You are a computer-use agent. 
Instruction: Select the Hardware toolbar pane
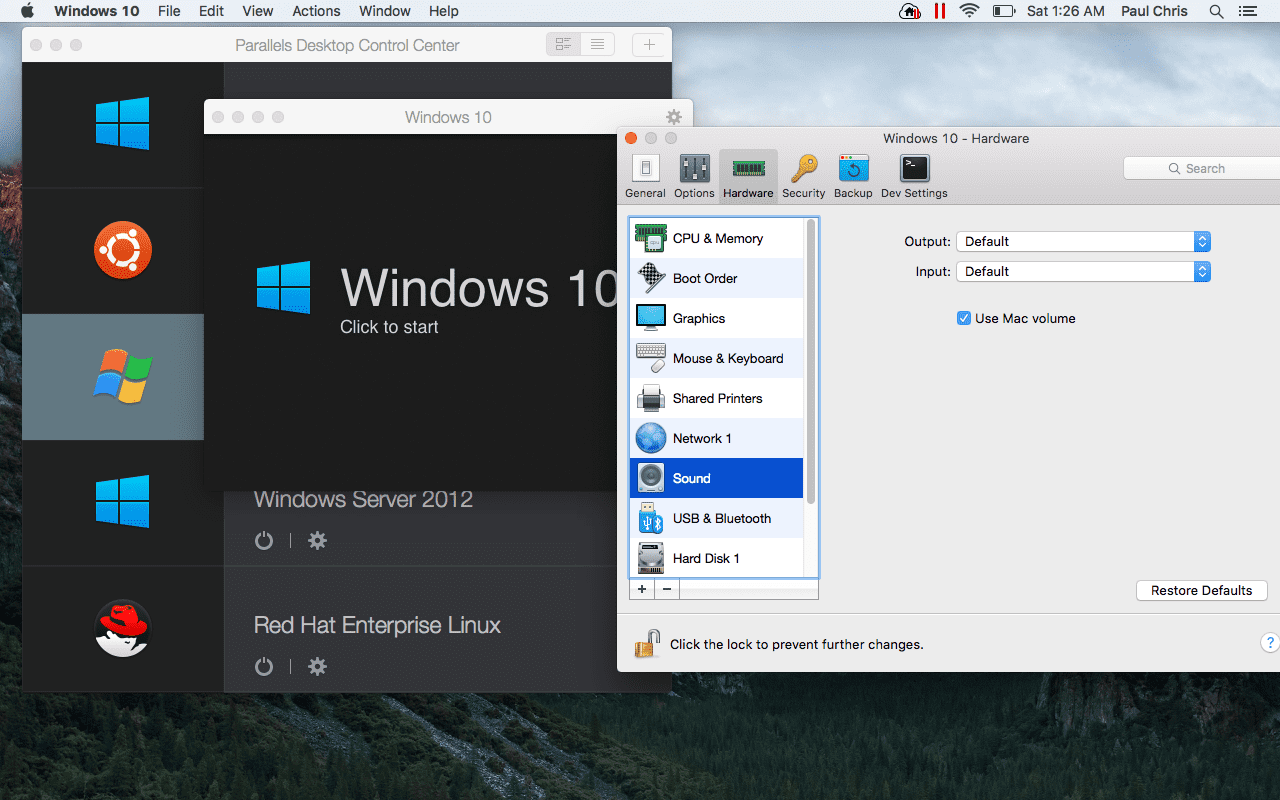point(748,177)
